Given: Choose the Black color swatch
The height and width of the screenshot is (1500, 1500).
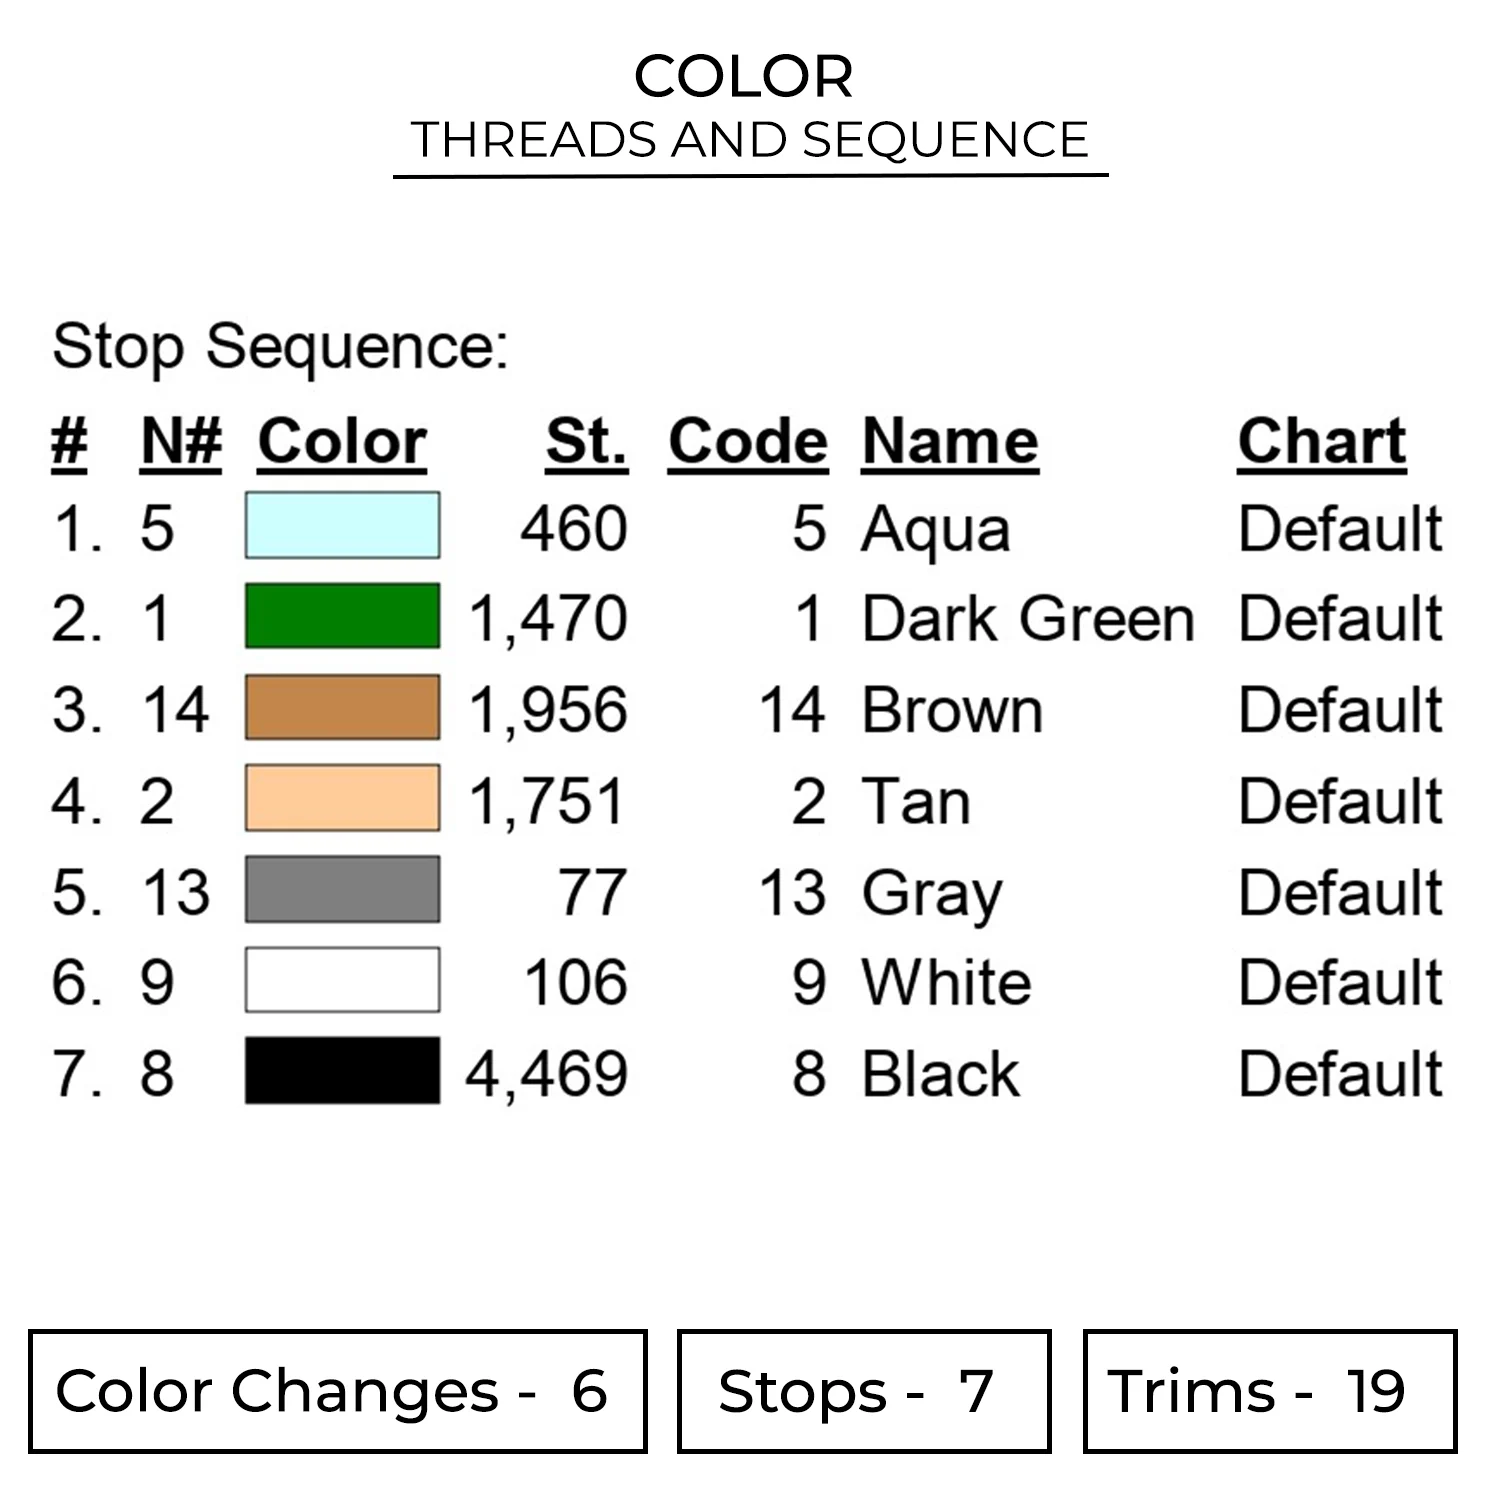Looking at the screenshot, I should pos(342,1071).
